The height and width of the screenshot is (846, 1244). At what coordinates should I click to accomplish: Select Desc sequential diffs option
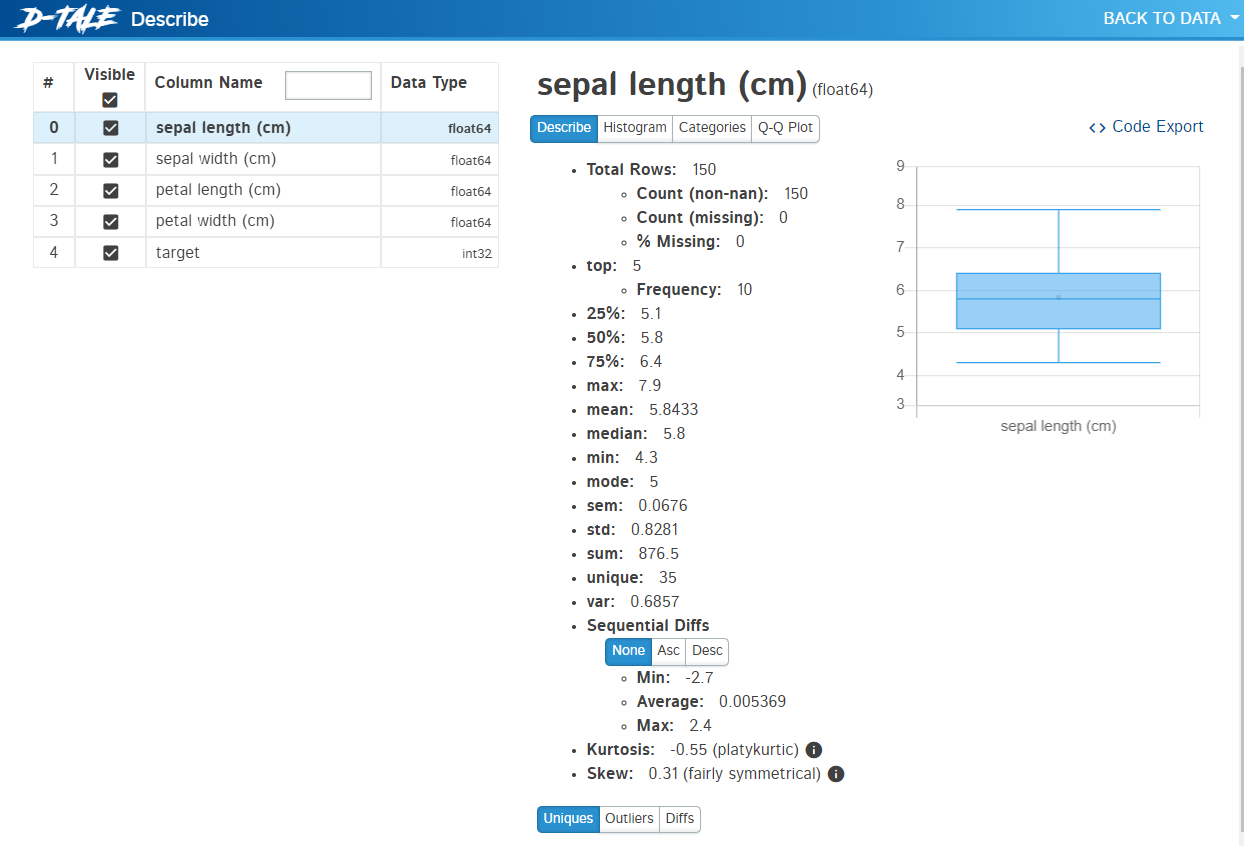pos(707,651)
